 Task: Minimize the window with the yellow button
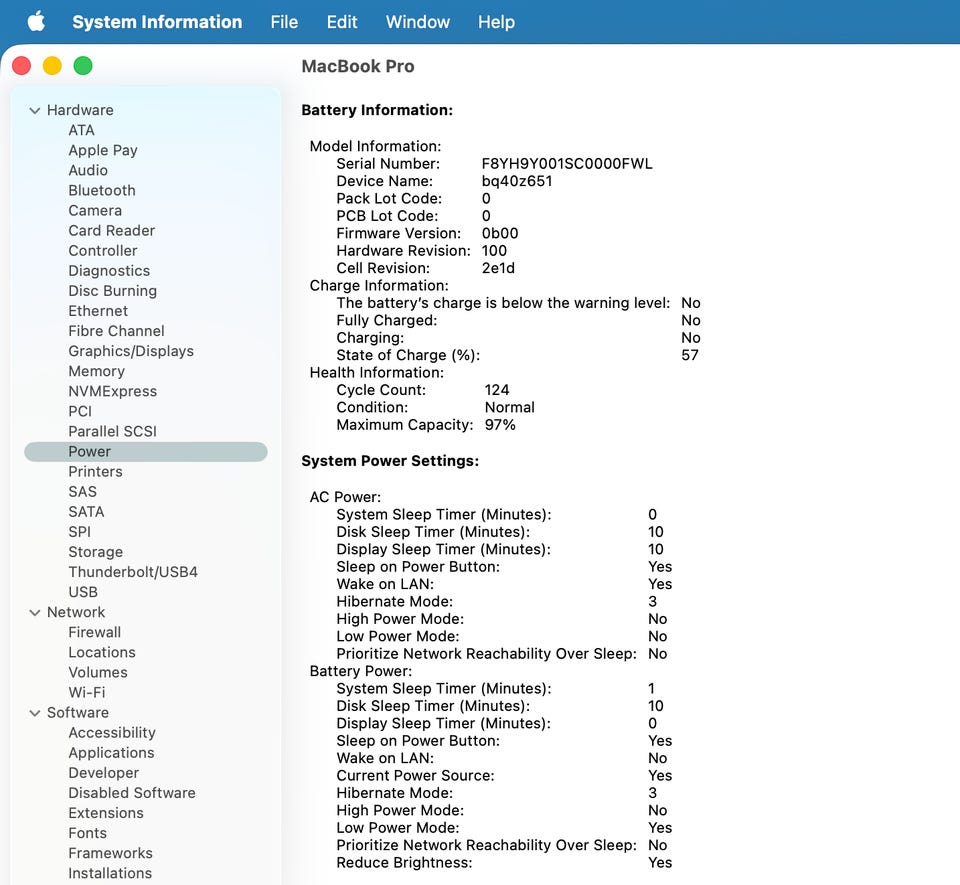[52, 65]
